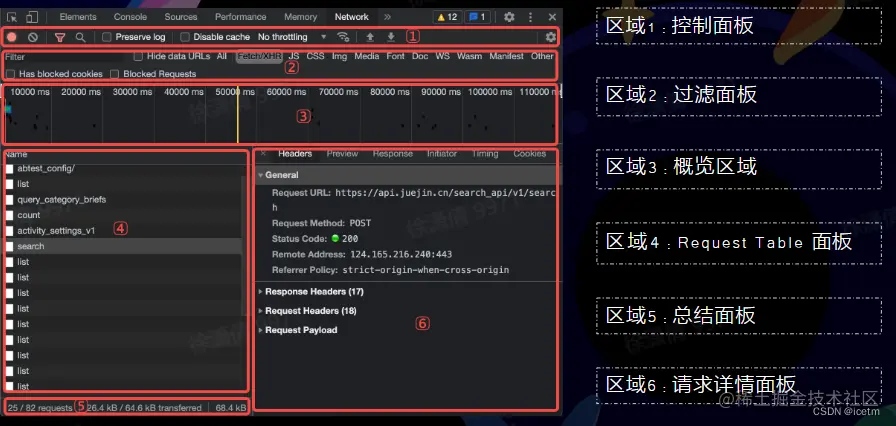
Task: Filter requests by JS
Action: [x=294, y=57]
